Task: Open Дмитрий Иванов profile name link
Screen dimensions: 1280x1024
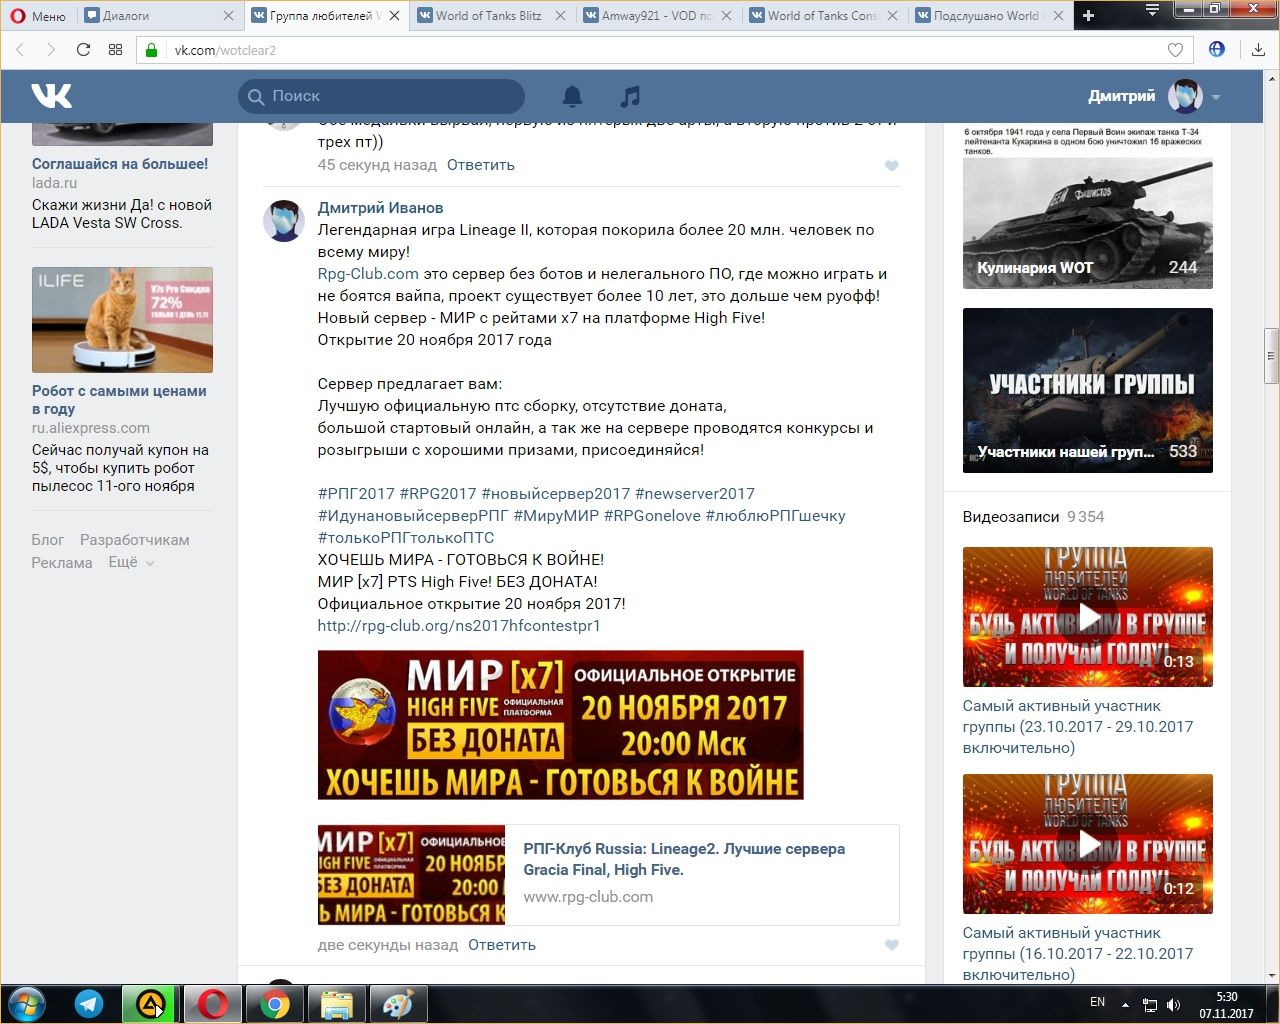Action: coord(380,208)
